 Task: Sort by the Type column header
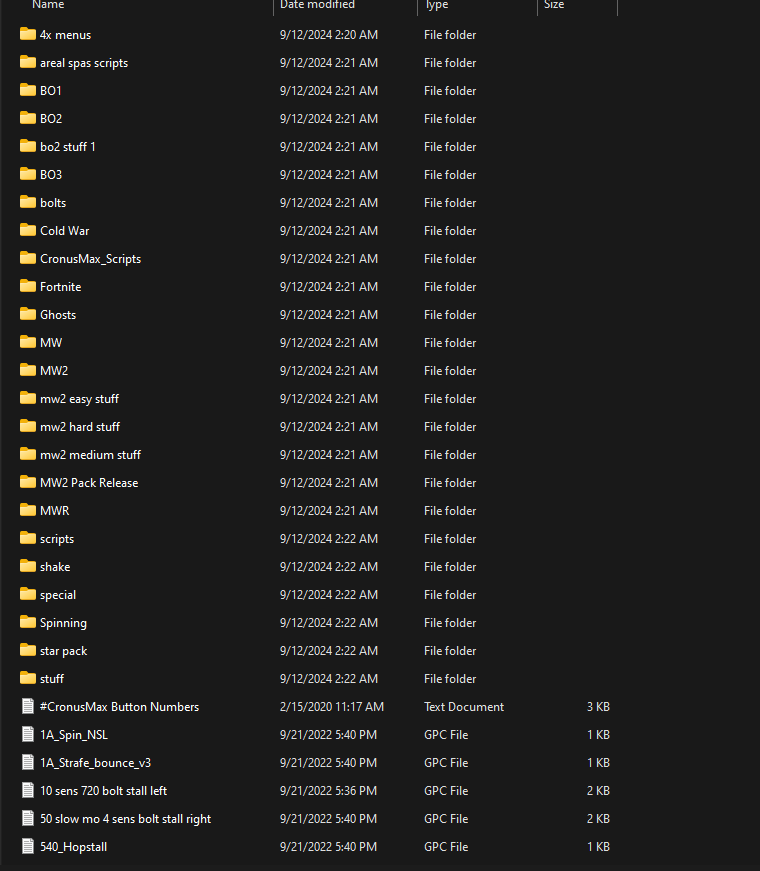click(437, 4)
